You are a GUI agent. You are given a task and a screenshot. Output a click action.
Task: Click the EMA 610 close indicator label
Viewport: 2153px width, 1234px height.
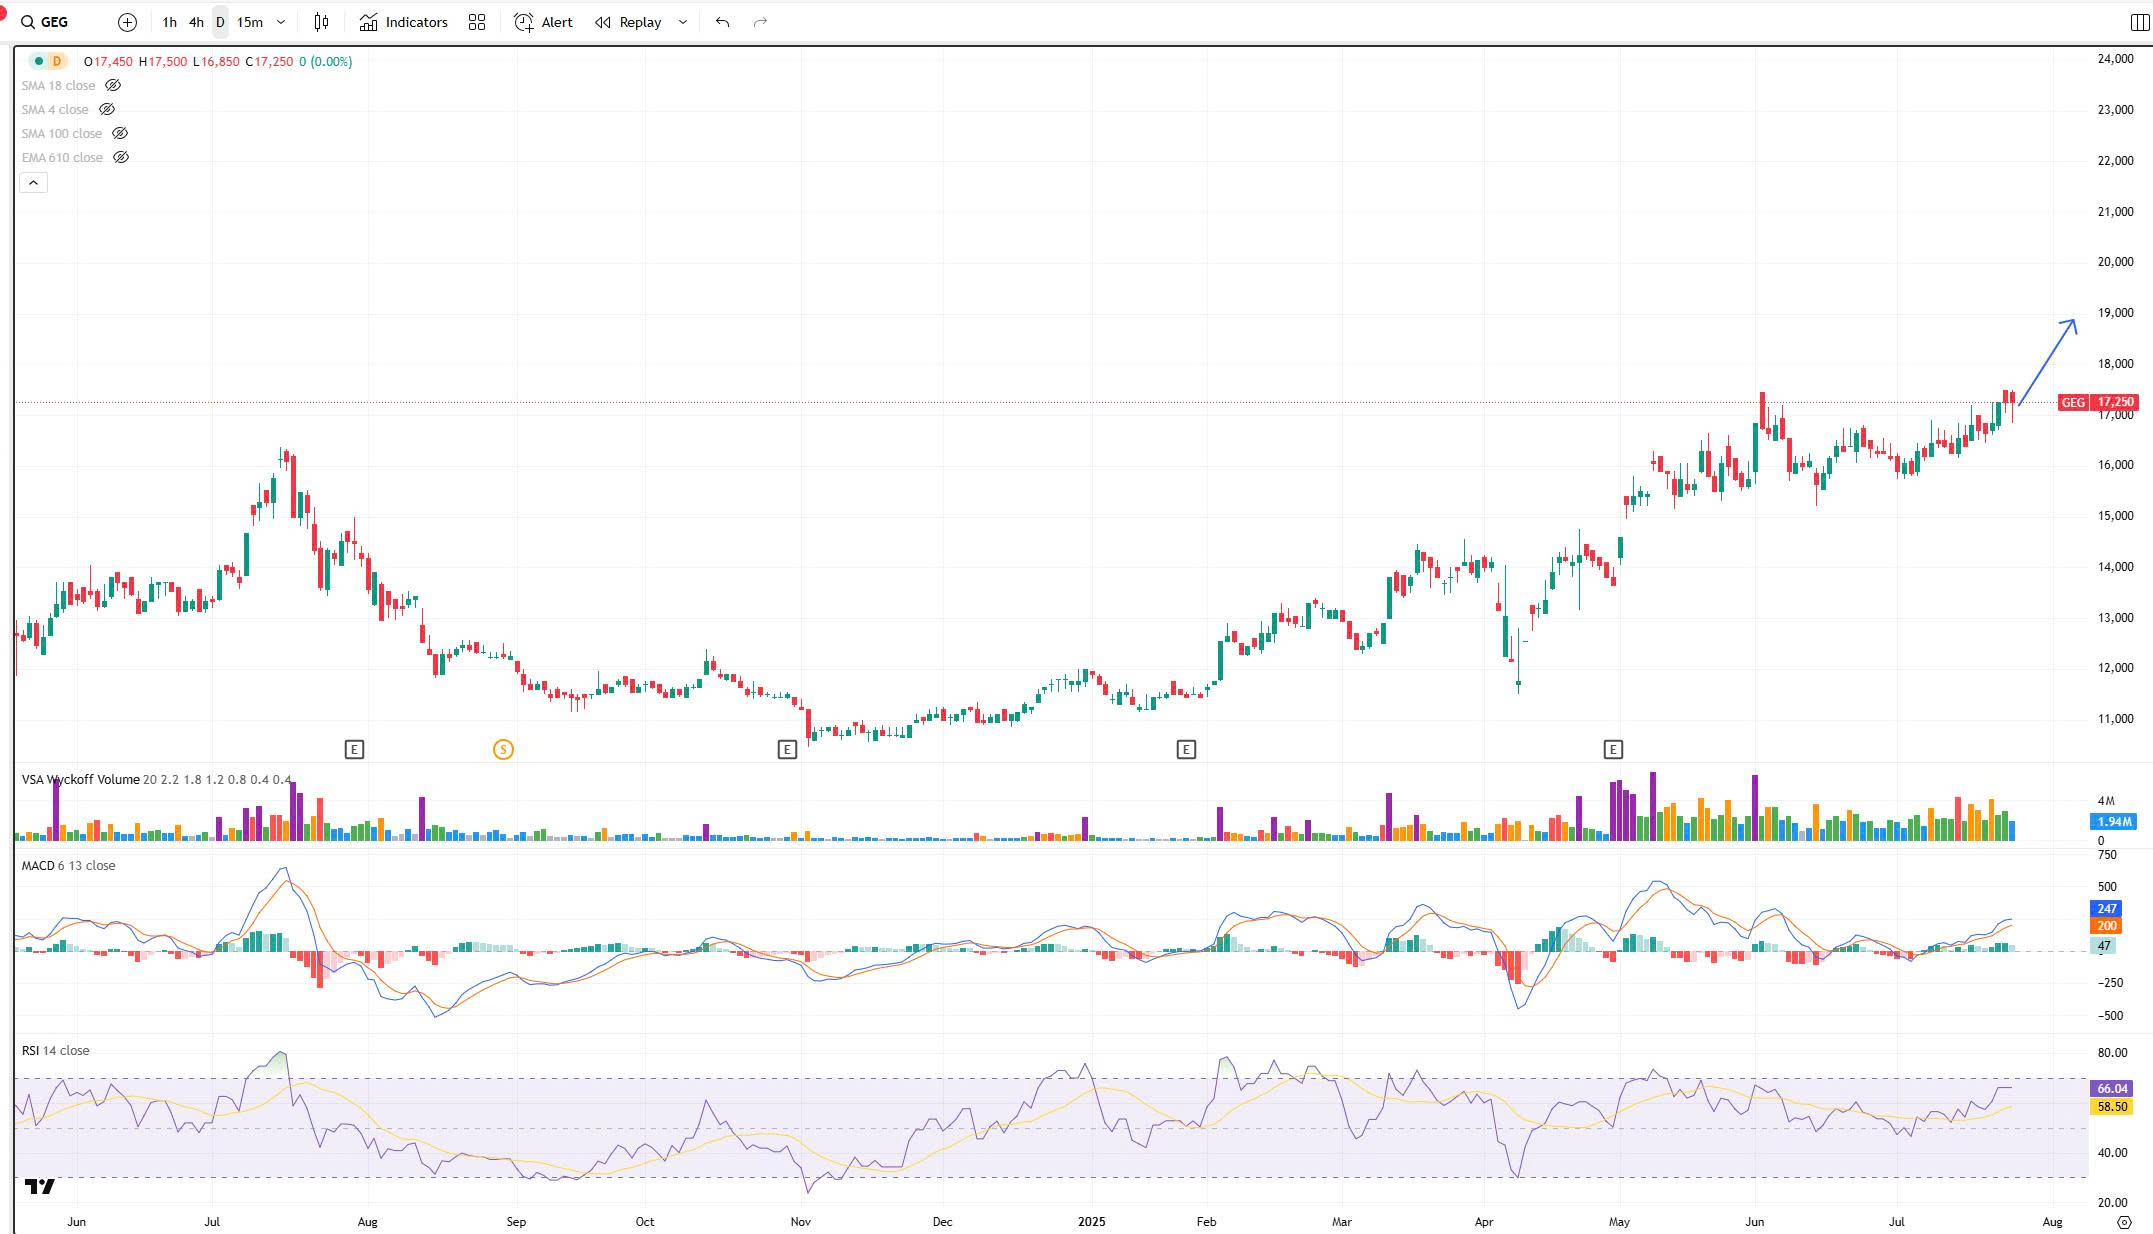tap(62, 158)
